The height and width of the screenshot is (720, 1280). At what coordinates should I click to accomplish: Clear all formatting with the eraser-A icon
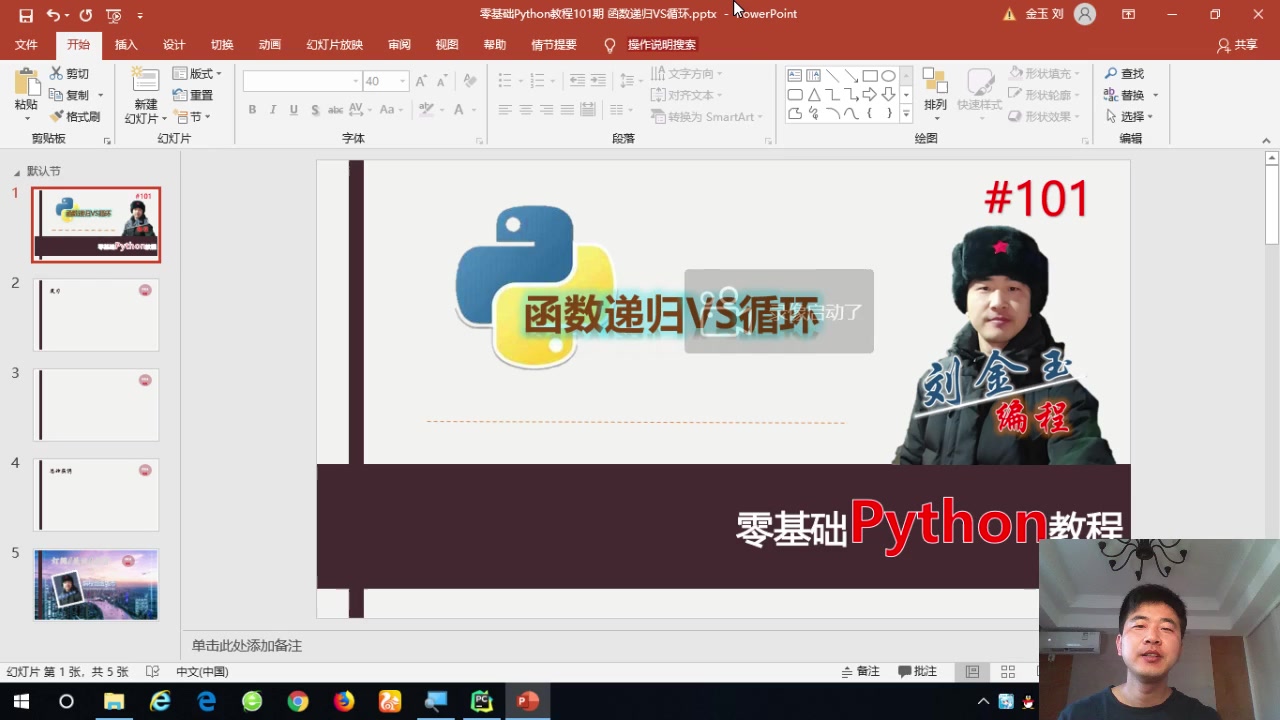(469, 81)
